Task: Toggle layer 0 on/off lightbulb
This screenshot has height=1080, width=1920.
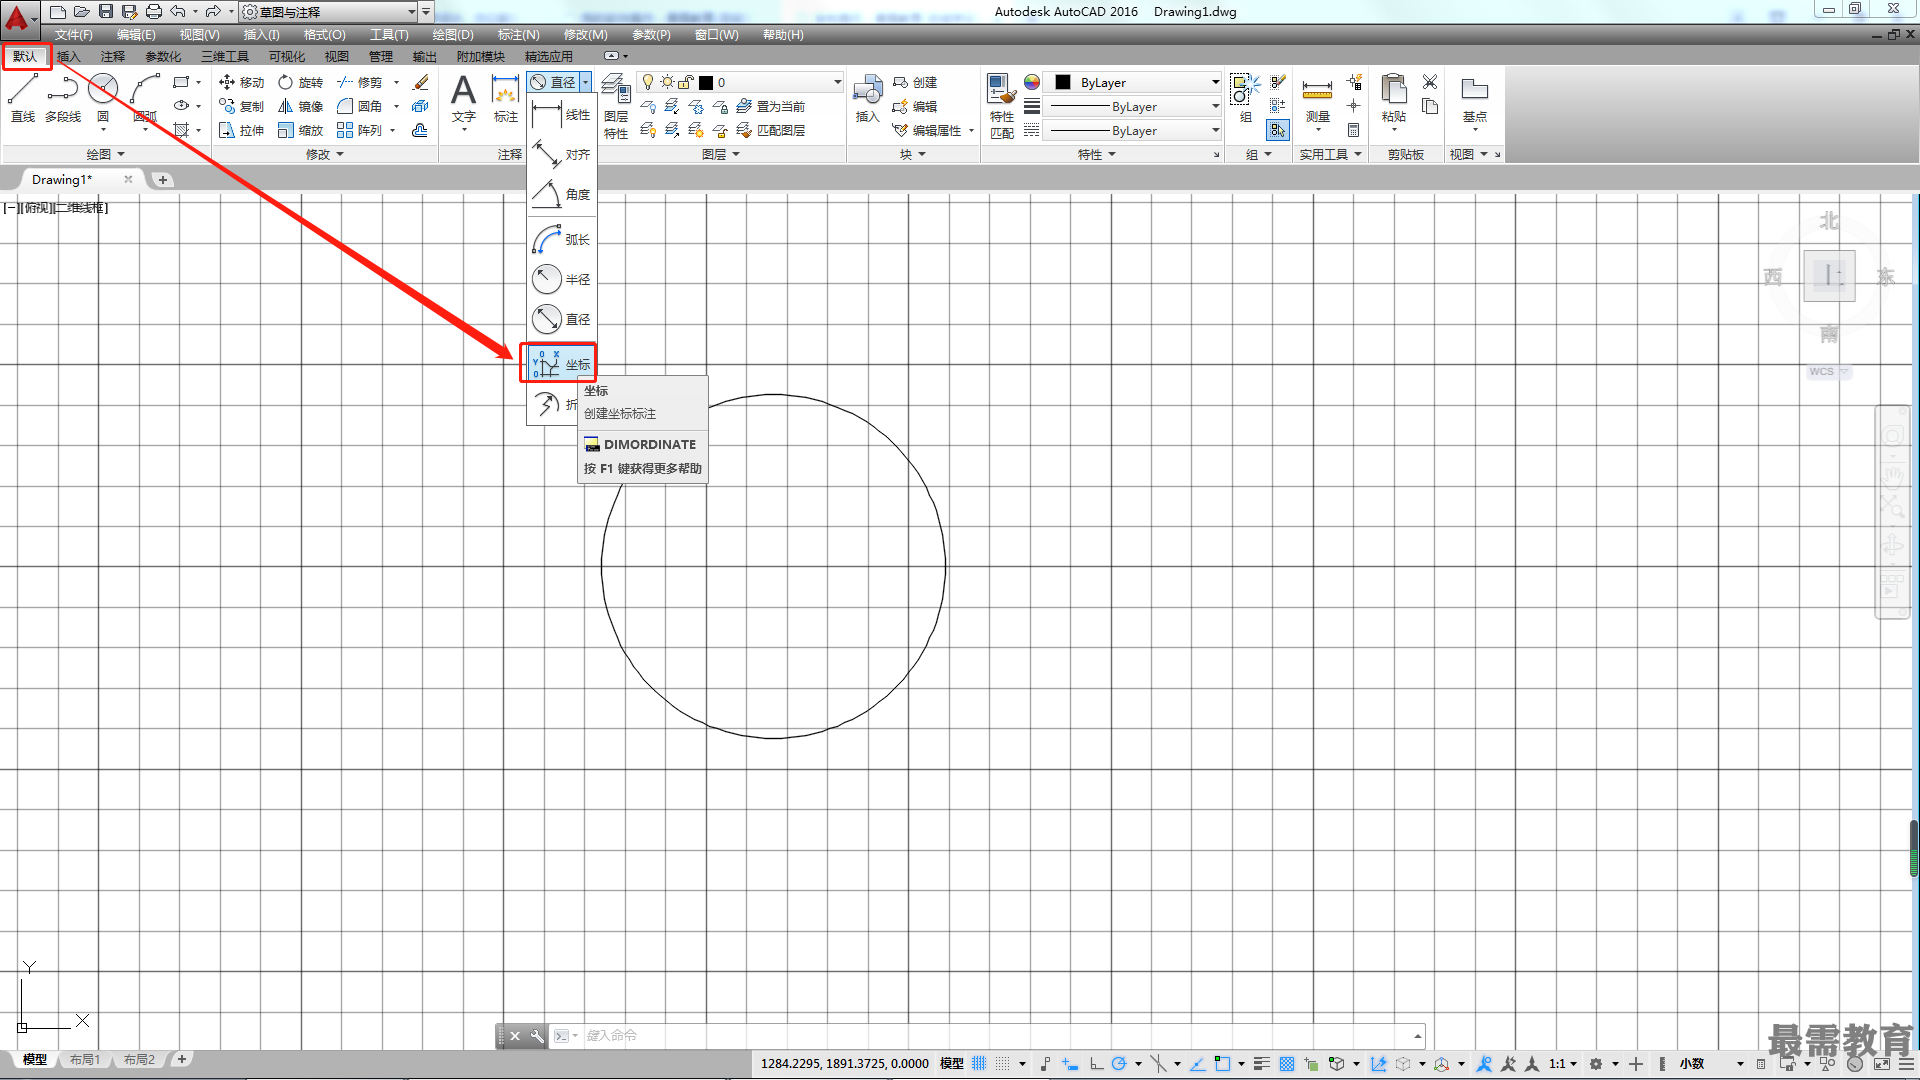Action: [x=648, y=82]
